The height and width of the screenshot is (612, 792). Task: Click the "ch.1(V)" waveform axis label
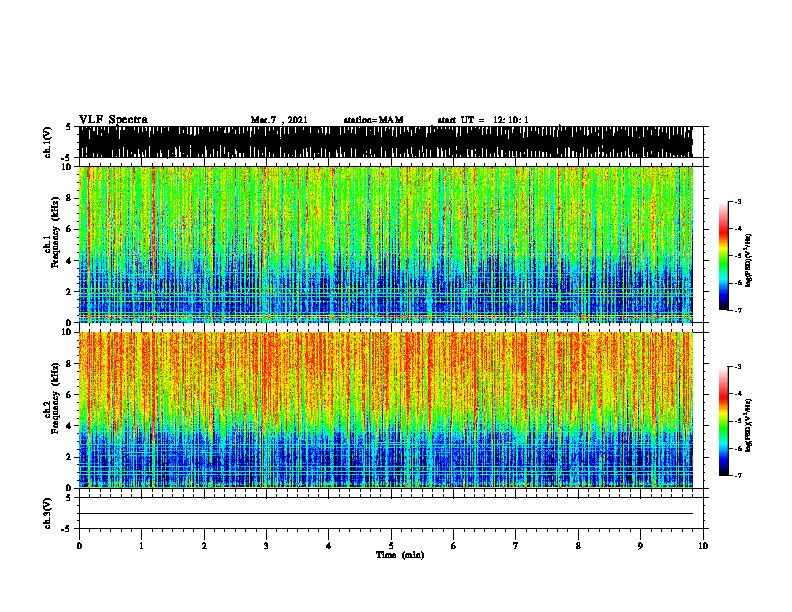coord(48,142)
